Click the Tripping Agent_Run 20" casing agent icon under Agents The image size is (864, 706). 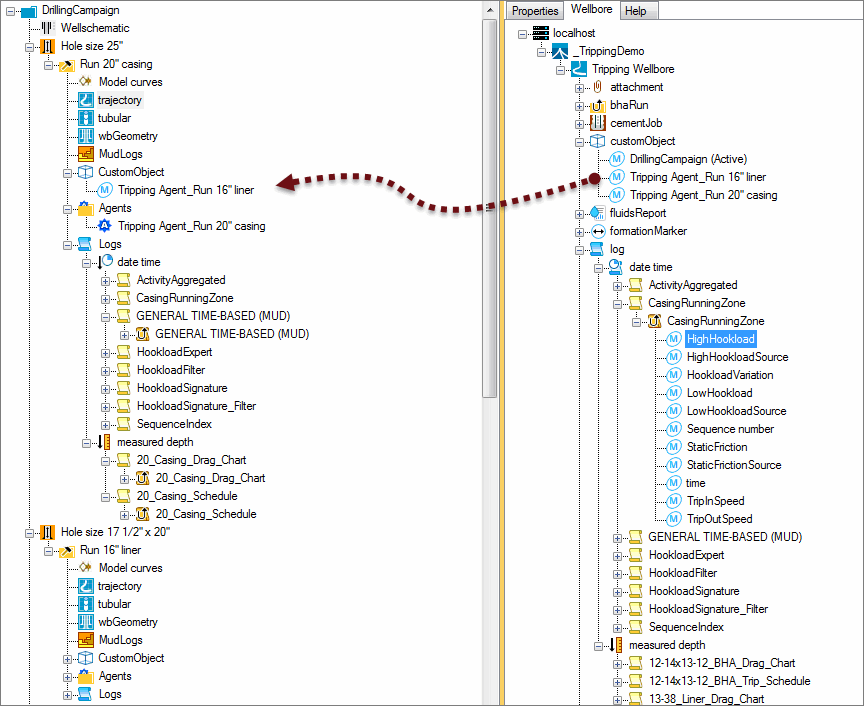[x=104, y=225]
